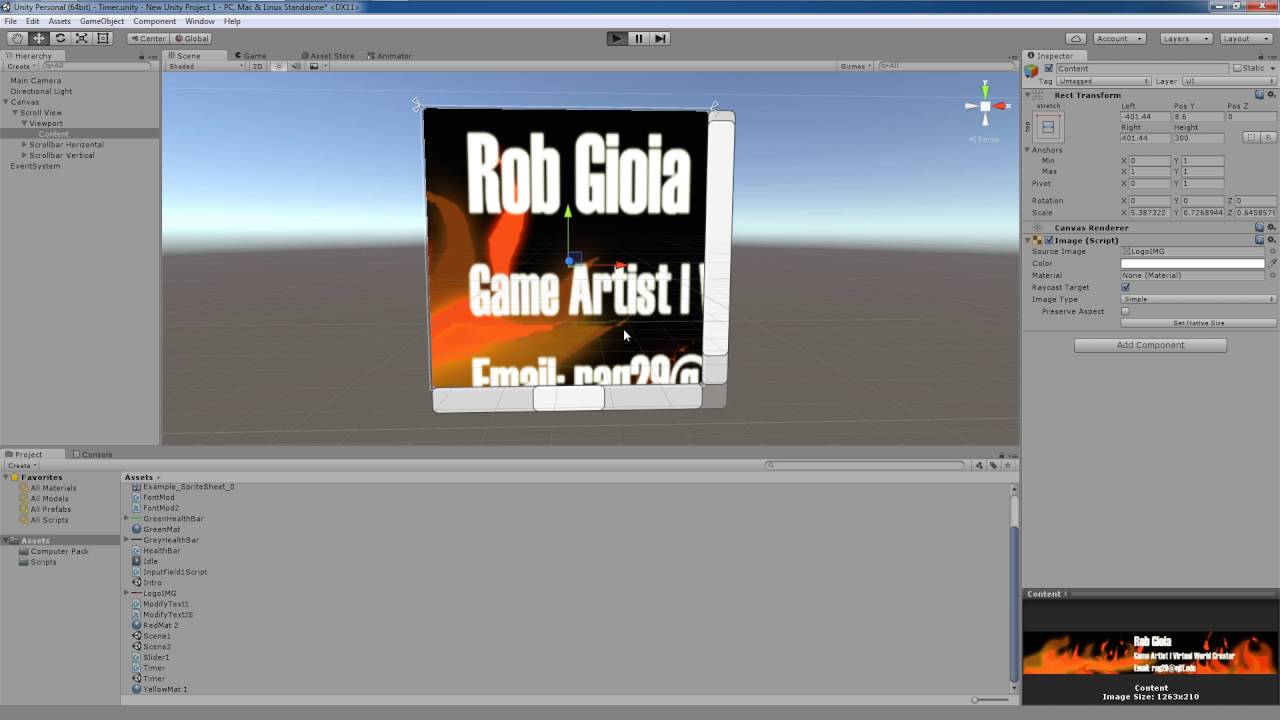1280x720 pixels.
Task: Click the Set Native Size button
Action: pyautogui.click(x=1198, y=323)
